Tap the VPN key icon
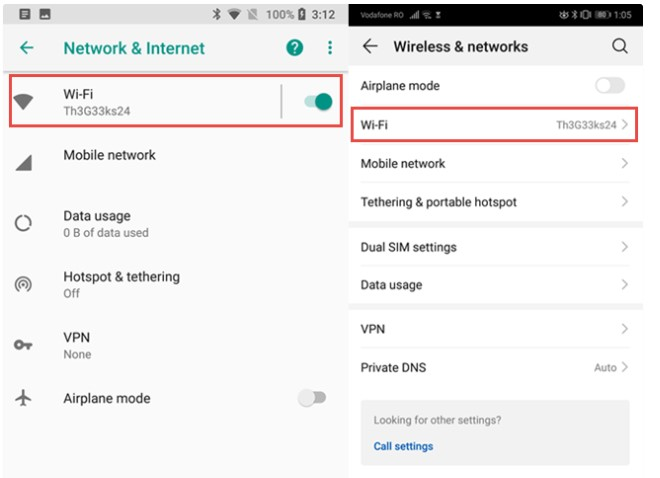This screenshot has width=660, height=478. (23, 345)
